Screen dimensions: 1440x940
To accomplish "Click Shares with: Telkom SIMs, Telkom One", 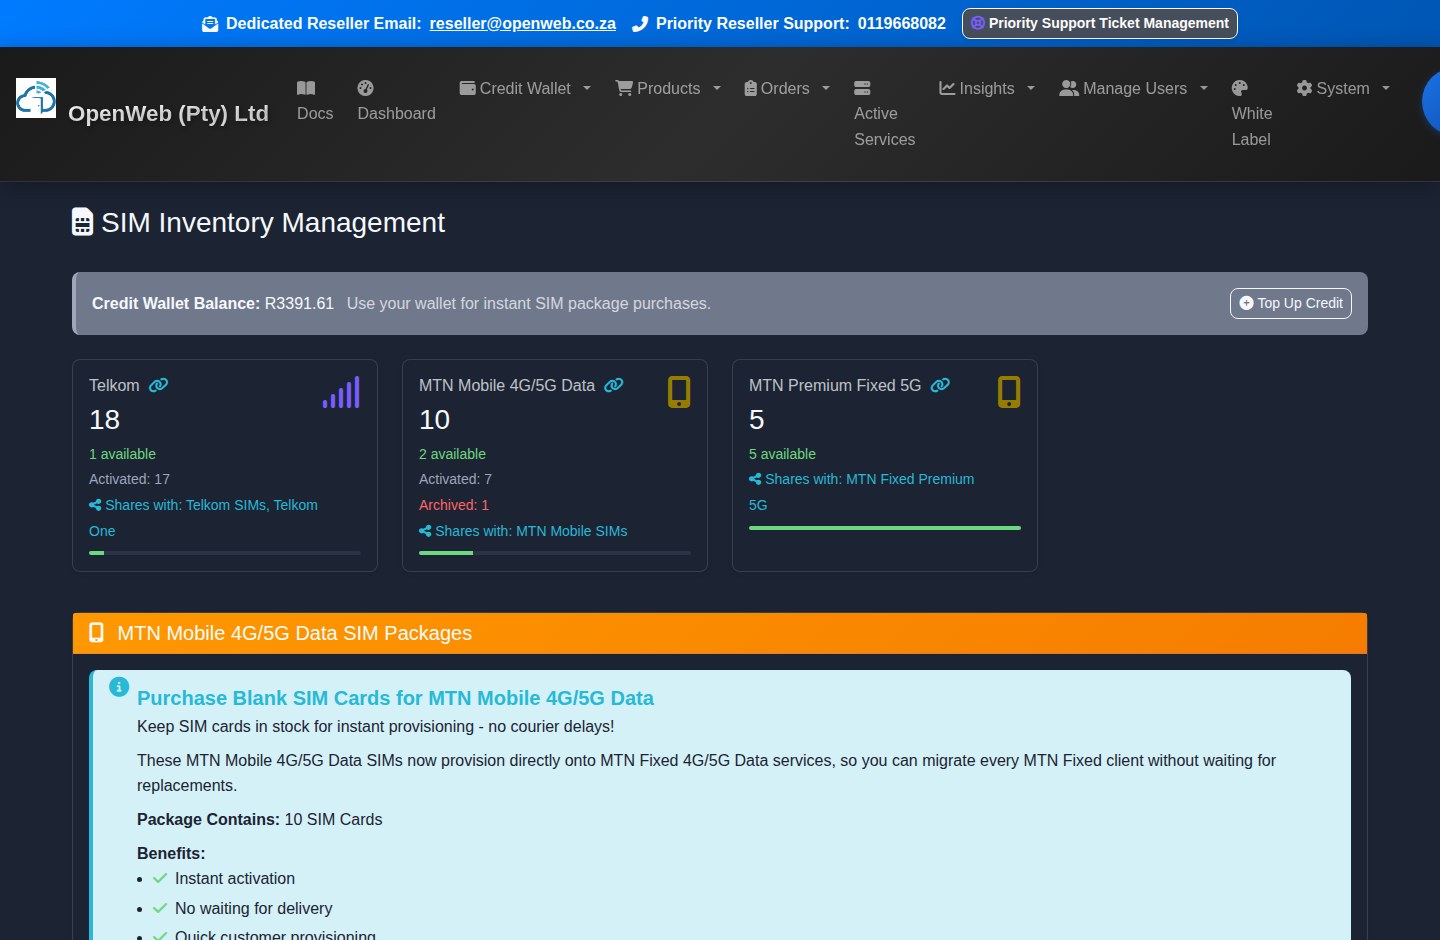I will pyautogui.click(x=203, y=518).
